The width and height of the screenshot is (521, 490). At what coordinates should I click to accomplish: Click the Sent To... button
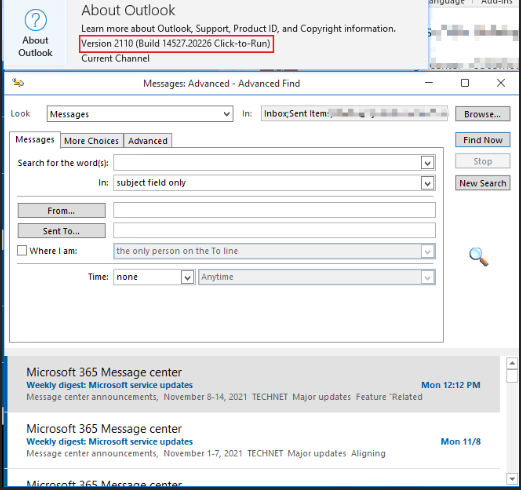point(62,231)
